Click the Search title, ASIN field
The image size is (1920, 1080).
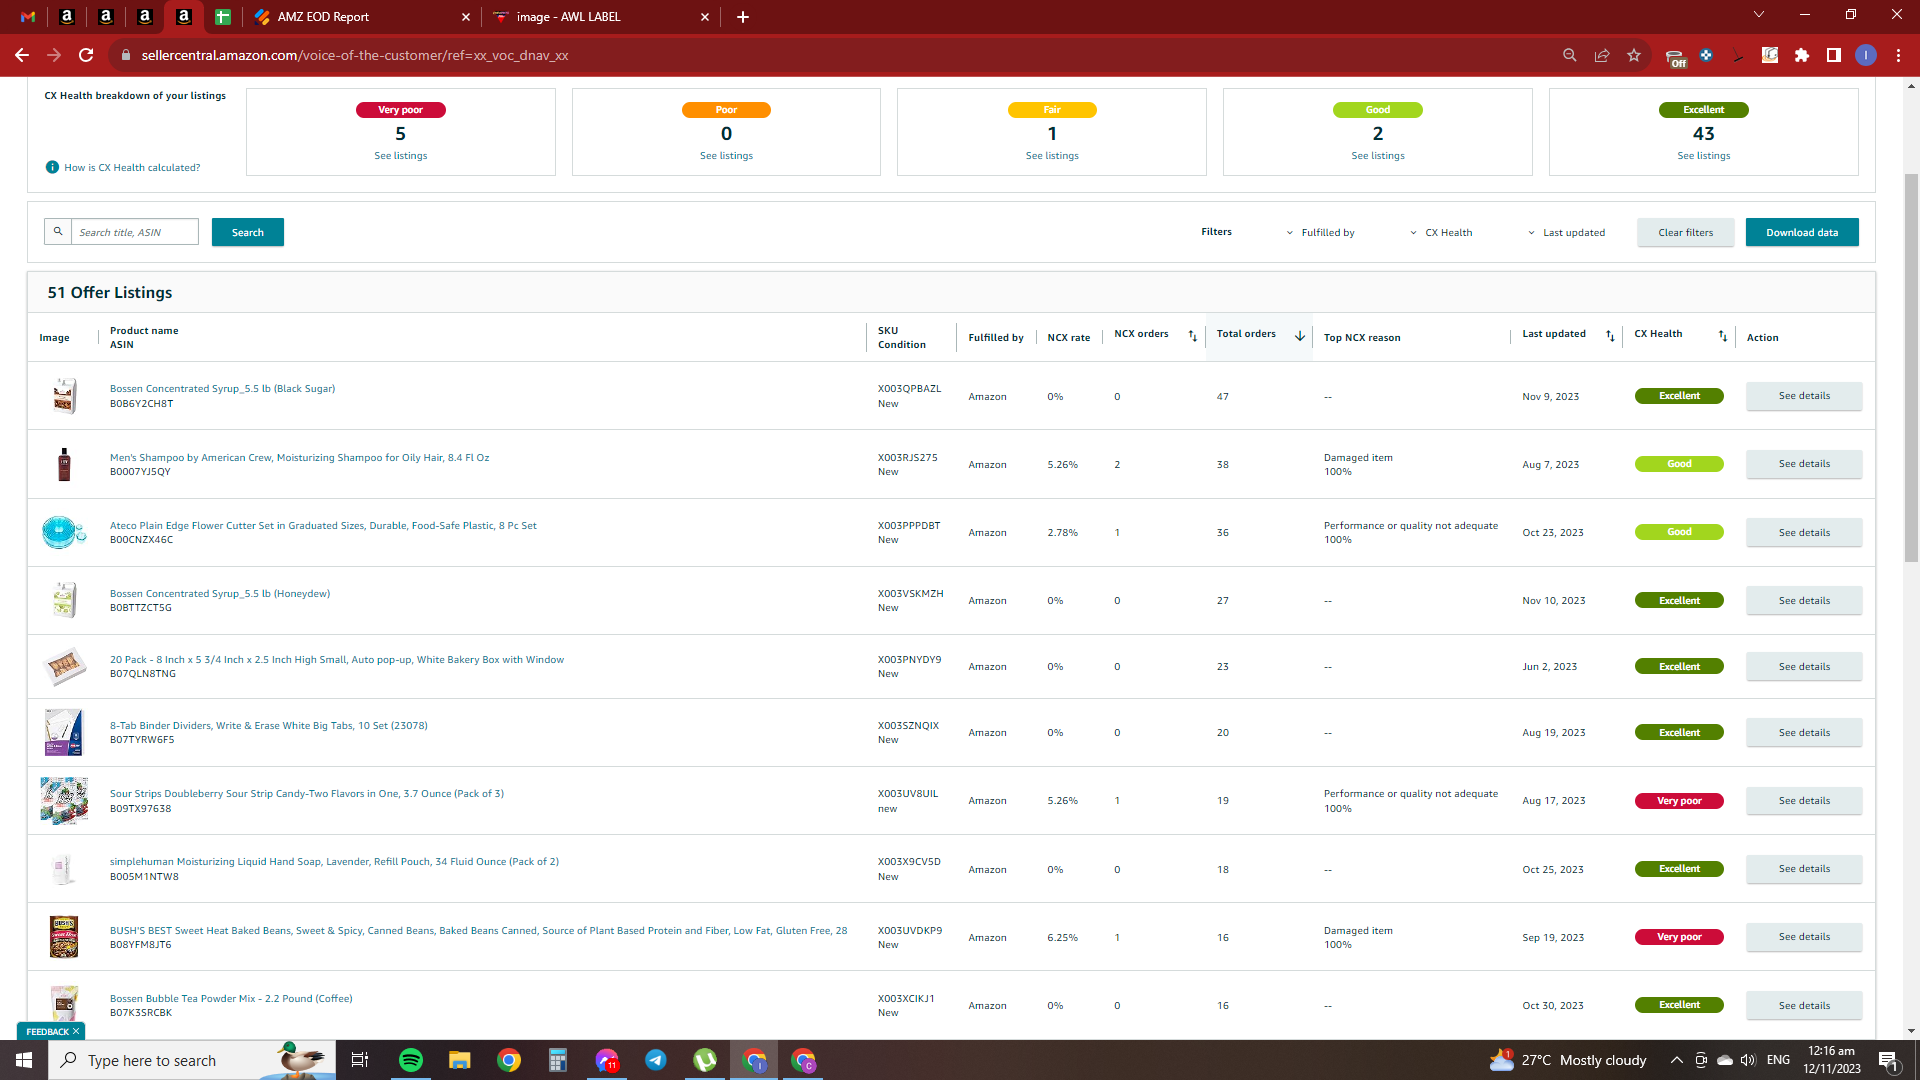tap(135, 232)
